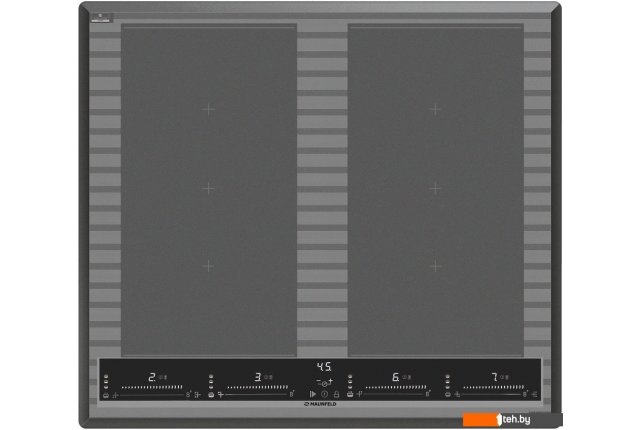Tap the pot icon beside the zone 7 slider
640x430 pixels.
click(x=446, y=396)
